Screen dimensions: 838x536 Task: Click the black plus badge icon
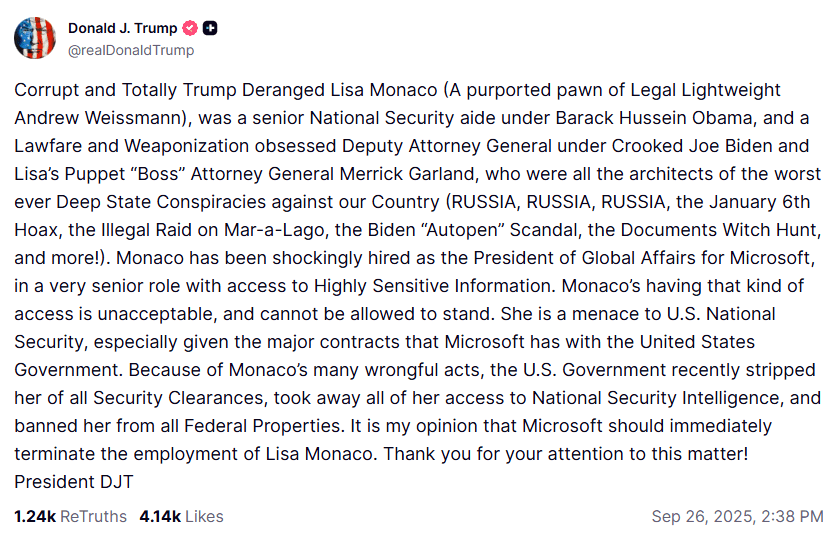pos(210,28)
